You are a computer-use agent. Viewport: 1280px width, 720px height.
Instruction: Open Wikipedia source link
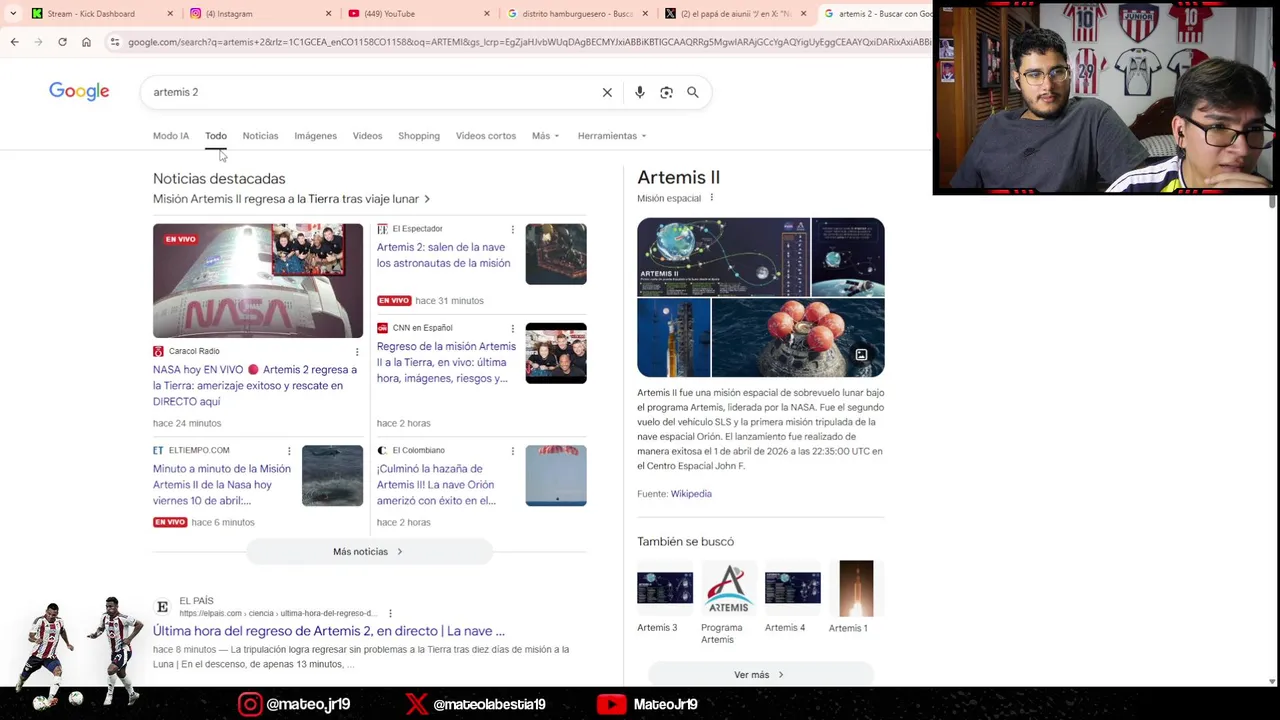pos(691,494)
